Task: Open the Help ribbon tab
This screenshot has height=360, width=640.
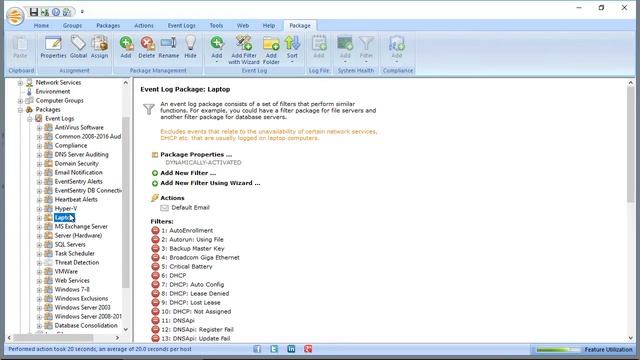Action: click(269, 25)
